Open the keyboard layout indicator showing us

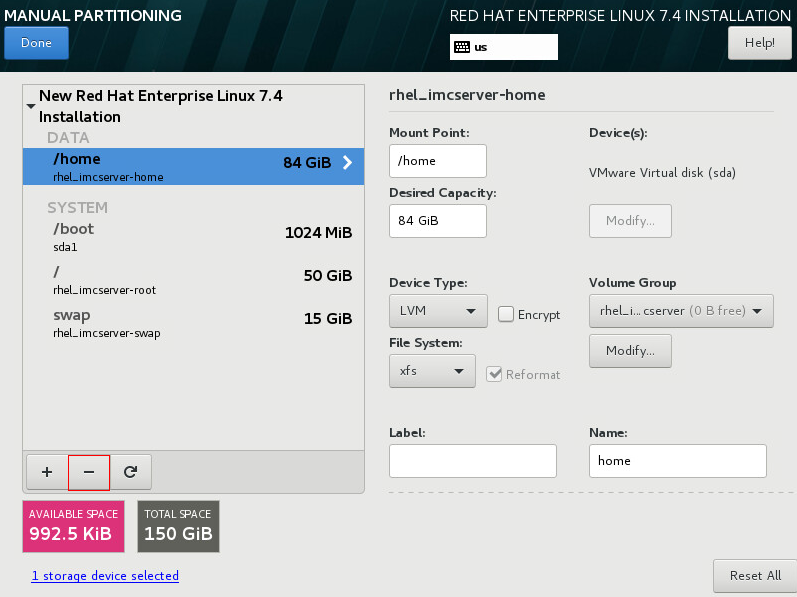504,47
